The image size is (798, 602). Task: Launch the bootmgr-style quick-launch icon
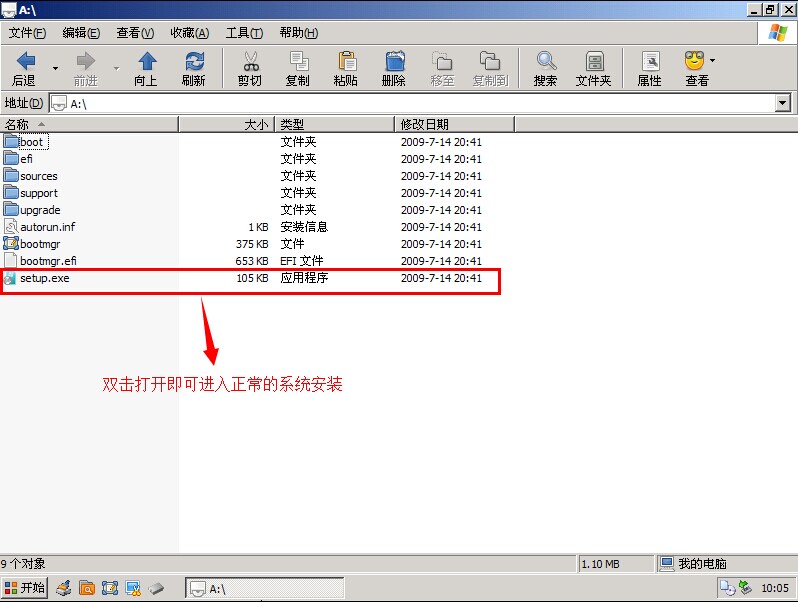[x=110, y=588]
